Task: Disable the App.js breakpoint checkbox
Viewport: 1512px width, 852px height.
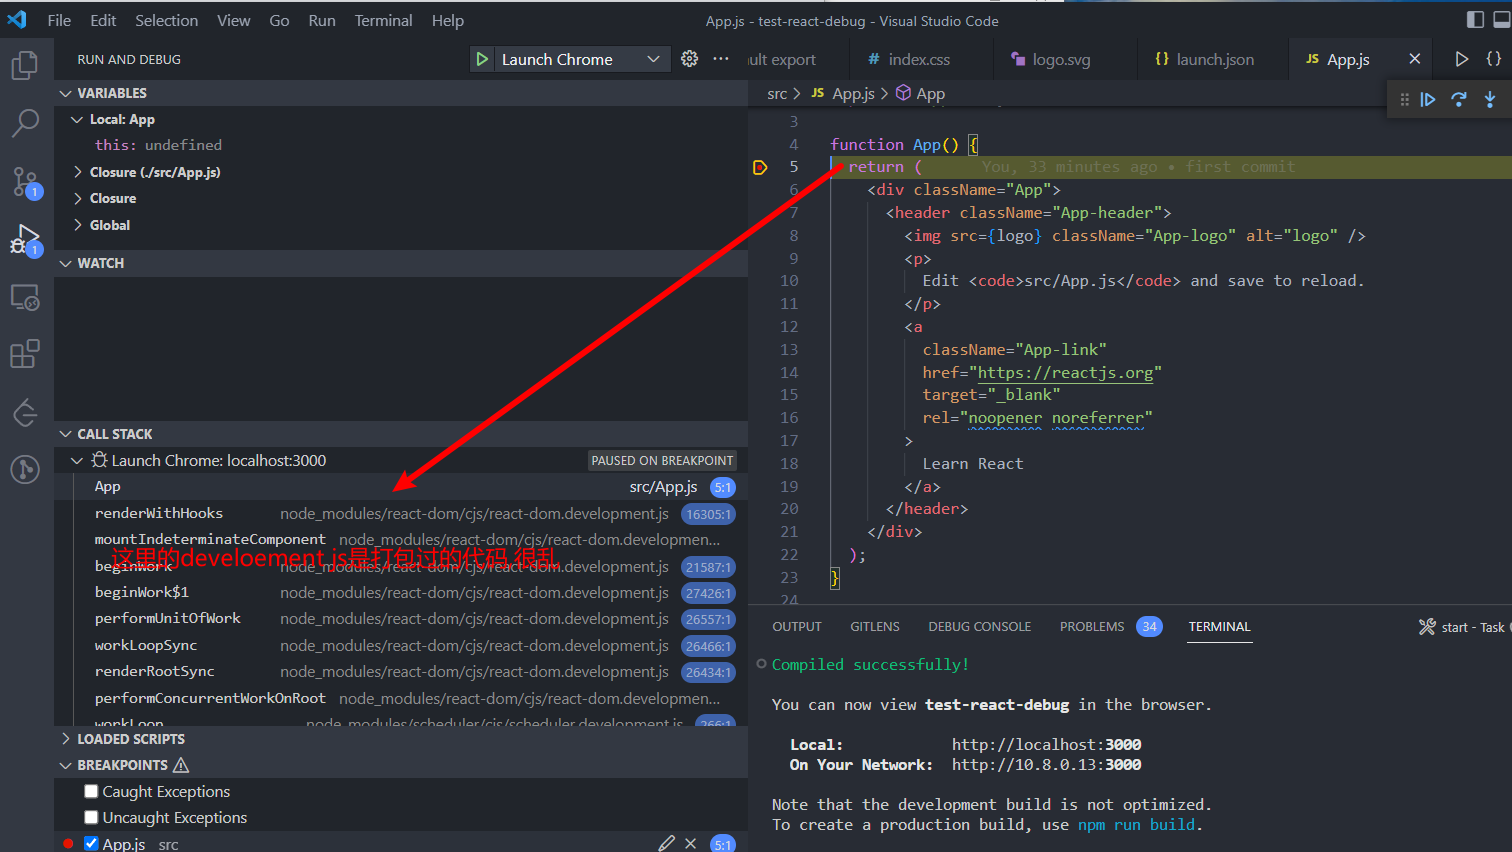Action: tap(91, 843)
